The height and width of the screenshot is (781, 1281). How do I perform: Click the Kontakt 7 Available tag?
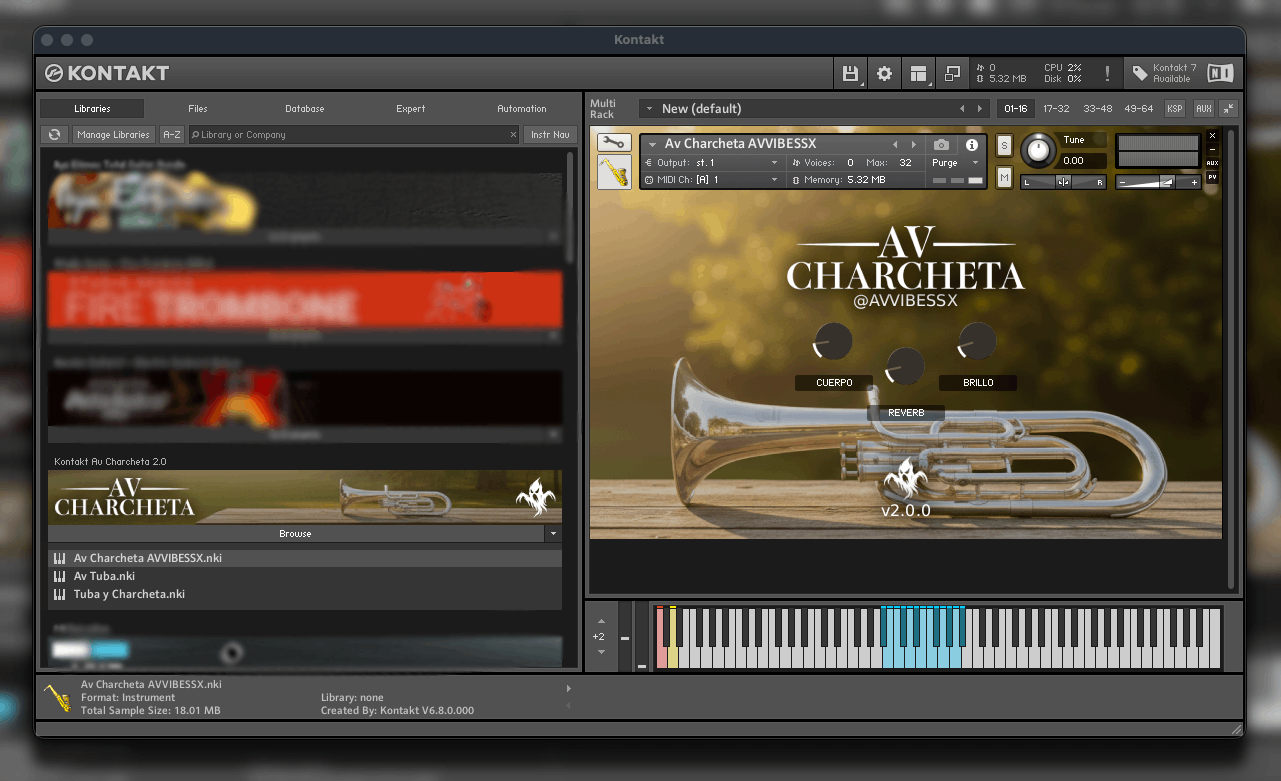pyautogui.click(x=1164, y=73)
